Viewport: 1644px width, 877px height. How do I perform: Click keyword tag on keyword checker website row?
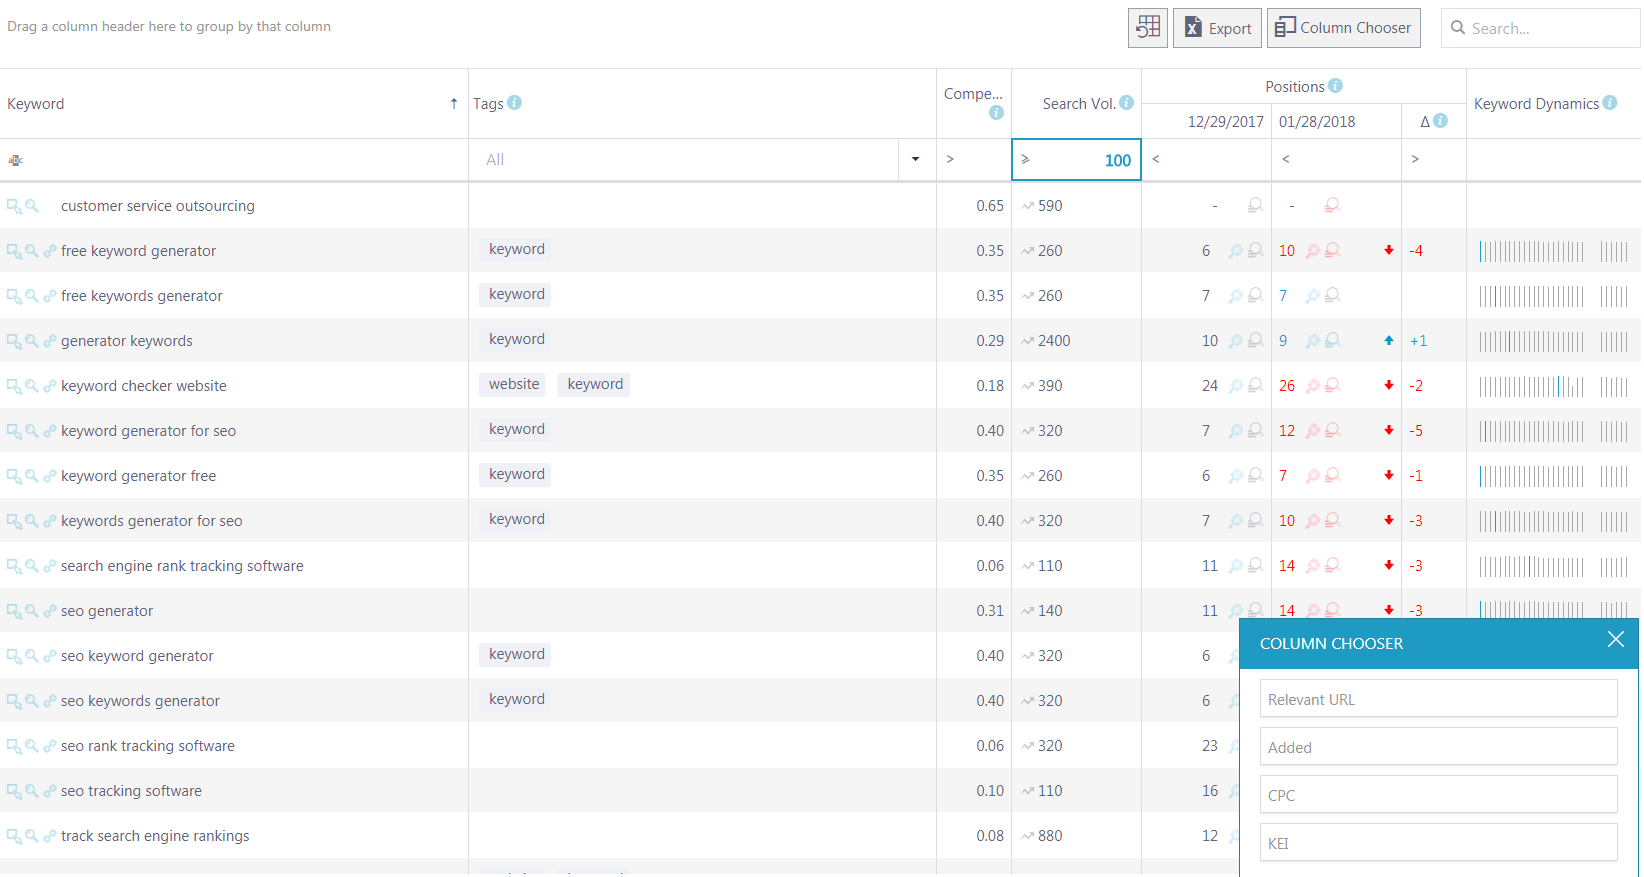(595, 384)
